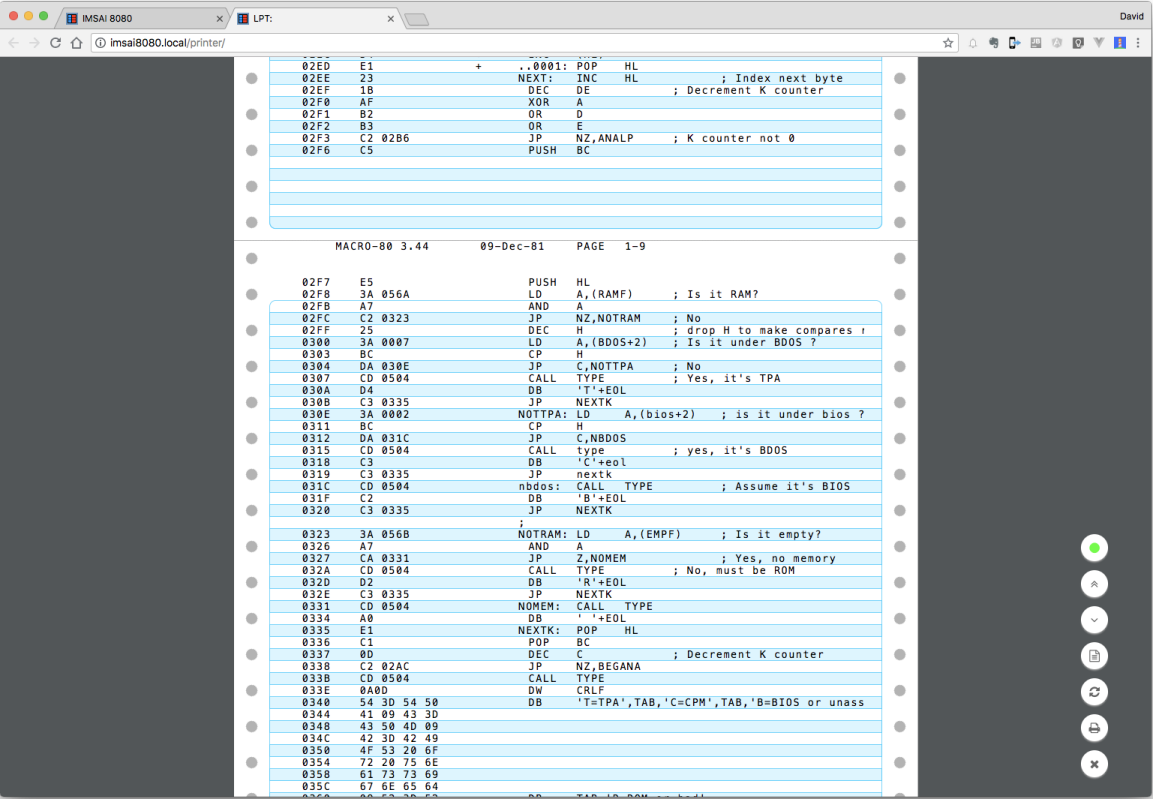Screen dimensions: 1153x799
Task: Click the printer icon floating button
Action: (1094, 728)
